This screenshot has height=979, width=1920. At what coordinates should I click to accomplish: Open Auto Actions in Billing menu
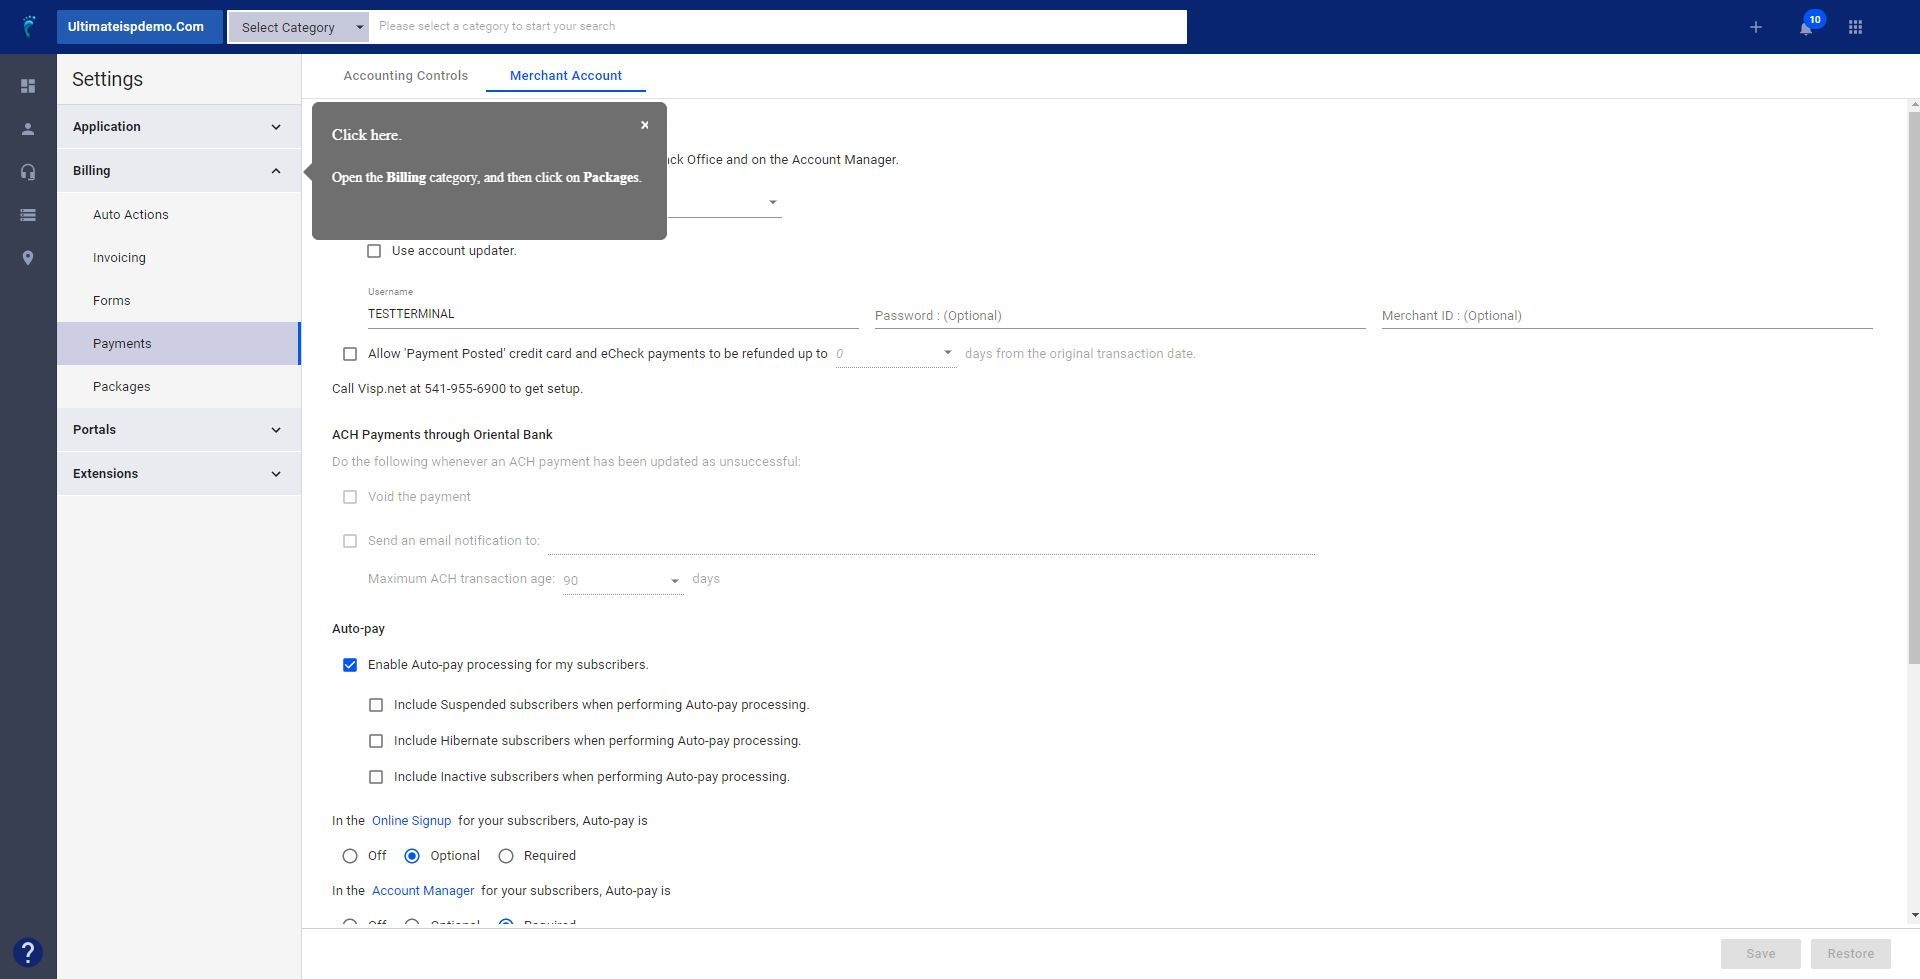pyautogui.click(x=179, y=215)
